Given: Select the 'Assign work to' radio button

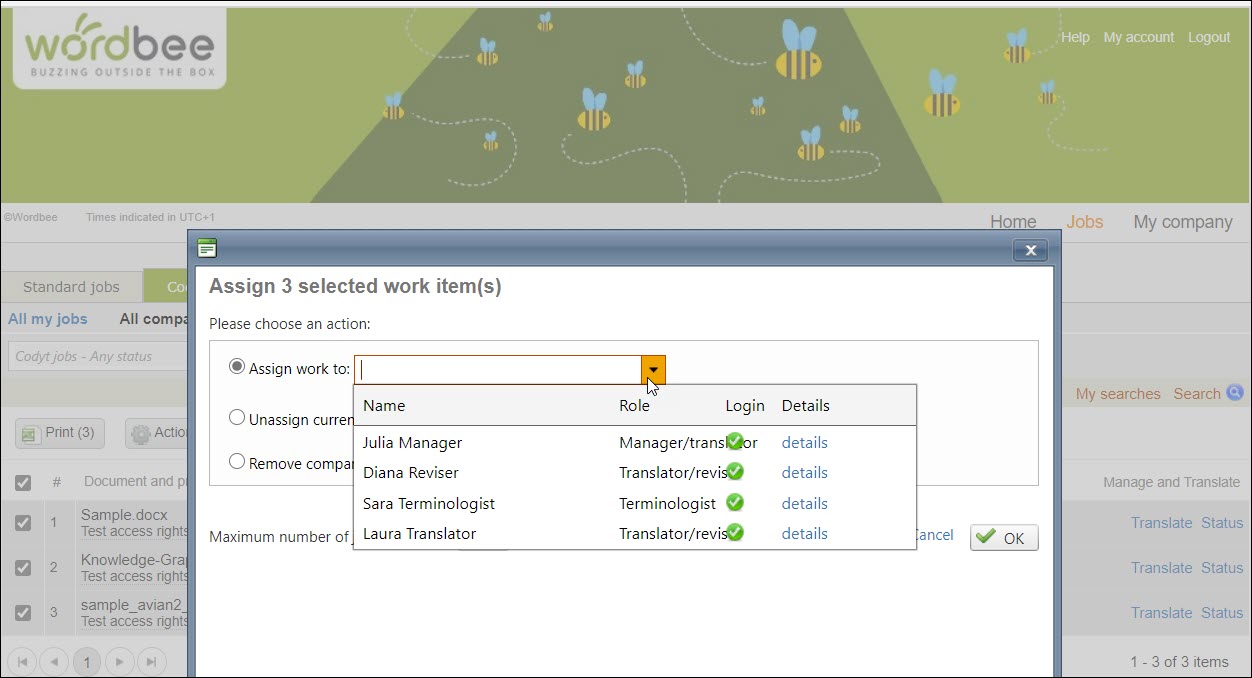Looking at the screenshot, I should (x=237, y=367).
